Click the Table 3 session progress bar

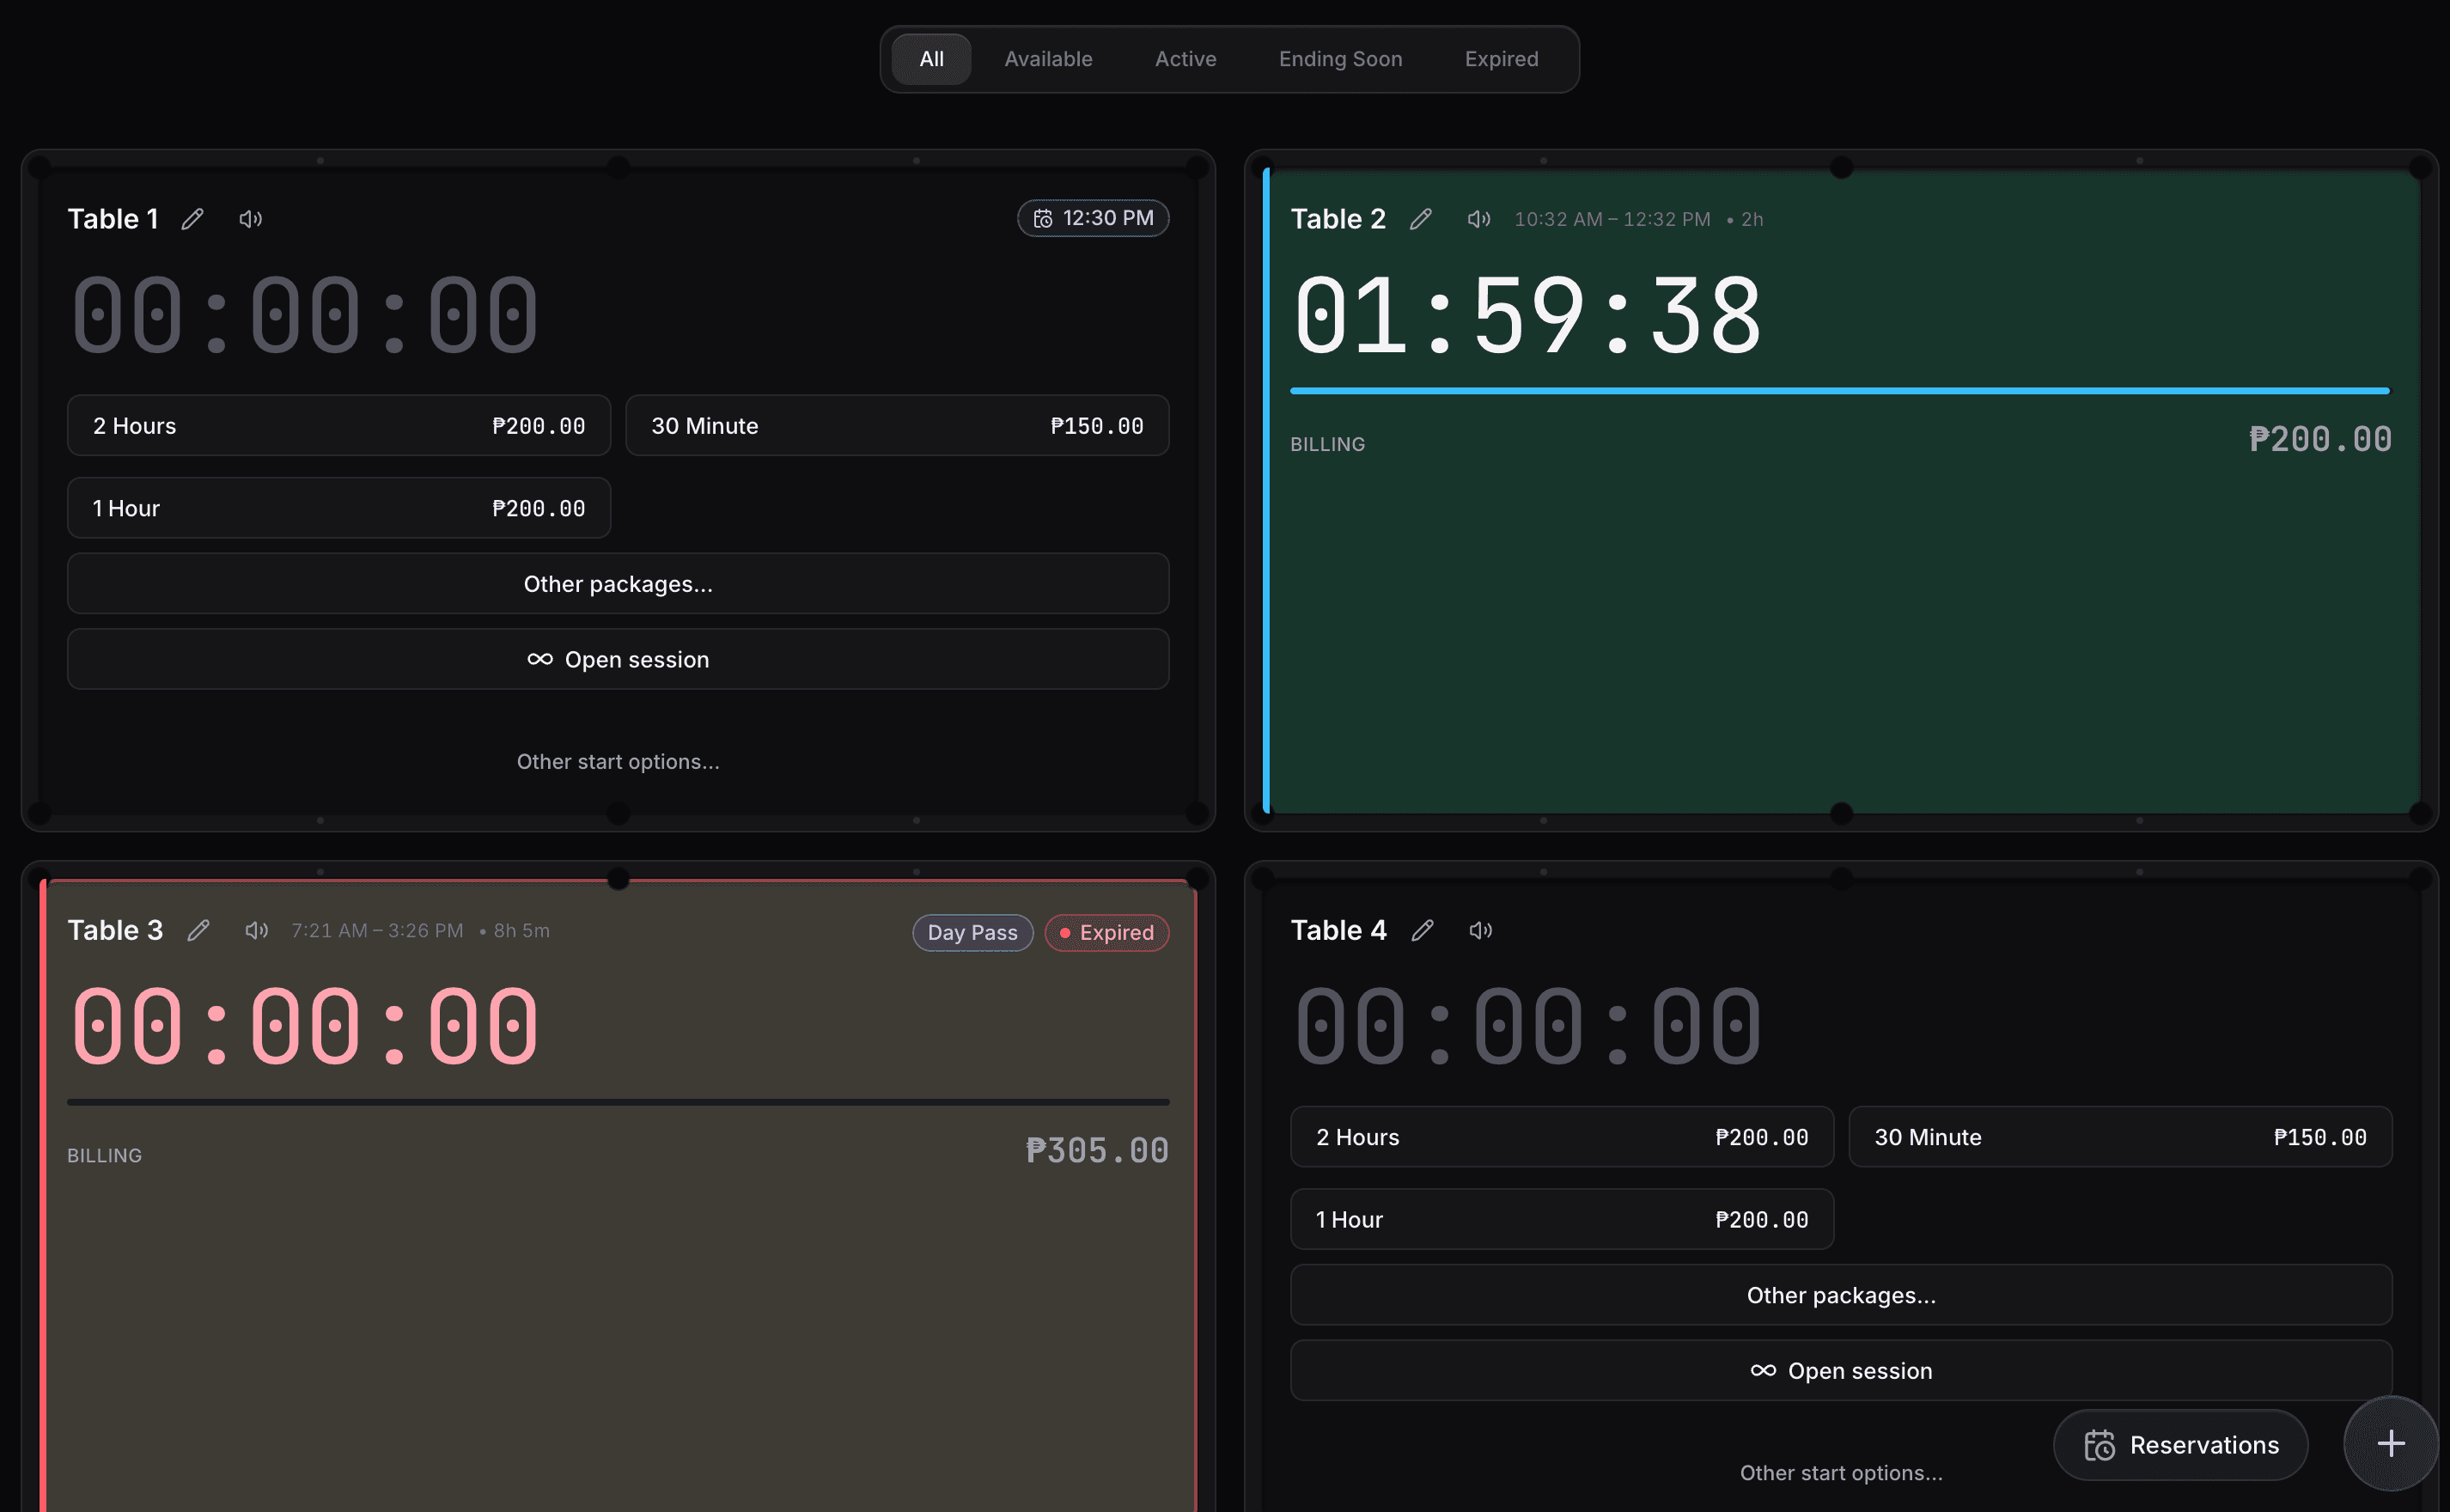[618, 1102]
